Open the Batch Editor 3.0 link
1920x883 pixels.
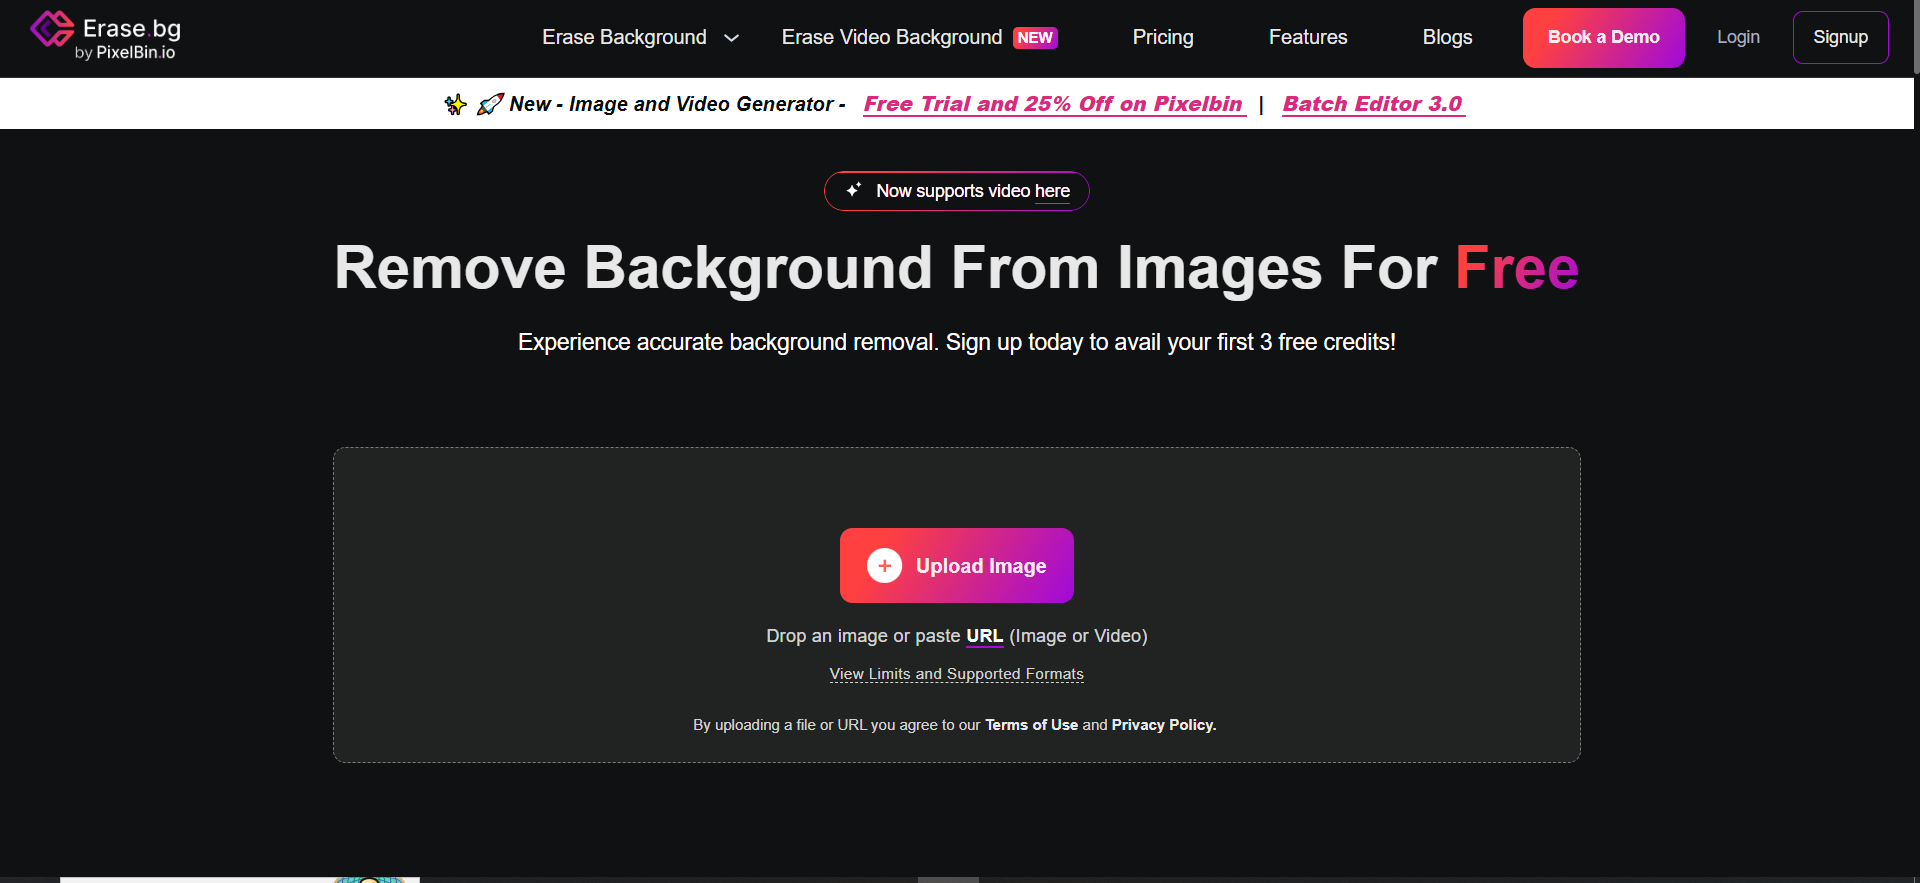(x=1373, y=104)
